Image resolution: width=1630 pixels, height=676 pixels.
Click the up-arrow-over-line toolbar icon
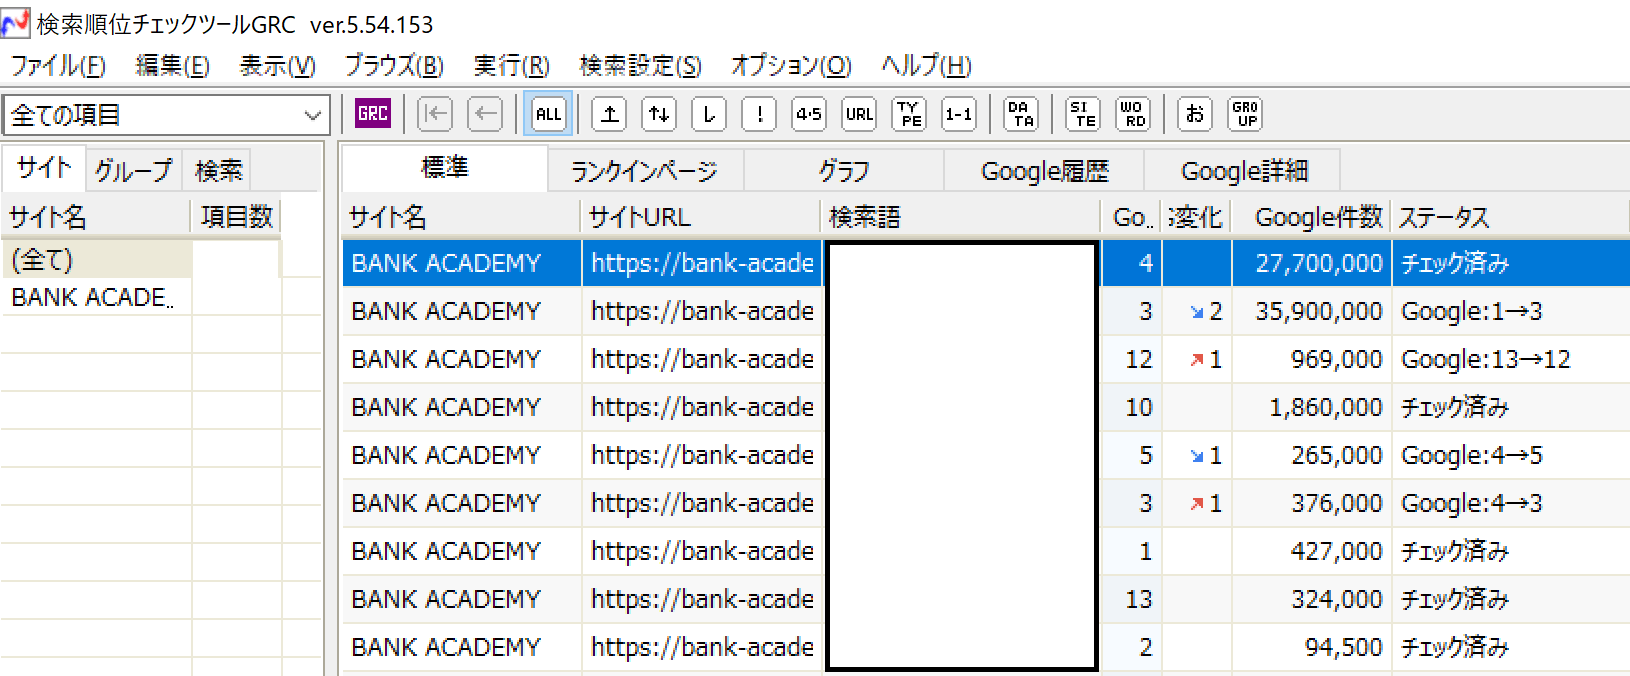[x=609, y=114]
